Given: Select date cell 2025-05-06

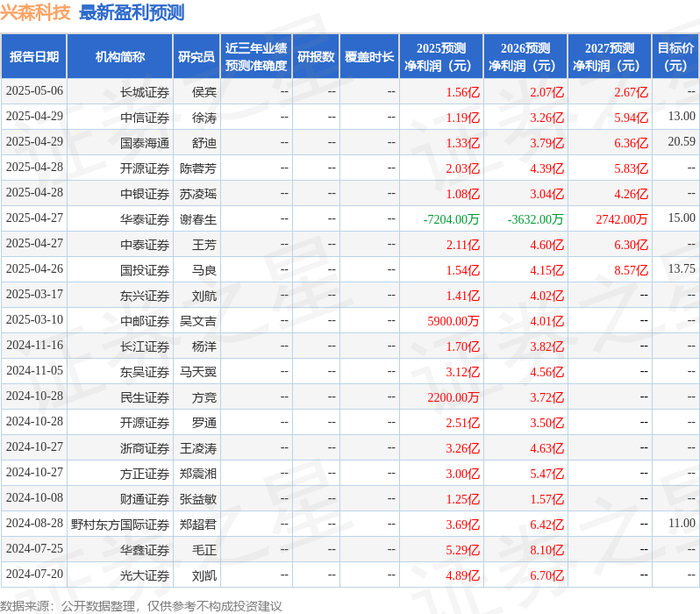Looking at the screenshot, I should (x=34, y=91).
